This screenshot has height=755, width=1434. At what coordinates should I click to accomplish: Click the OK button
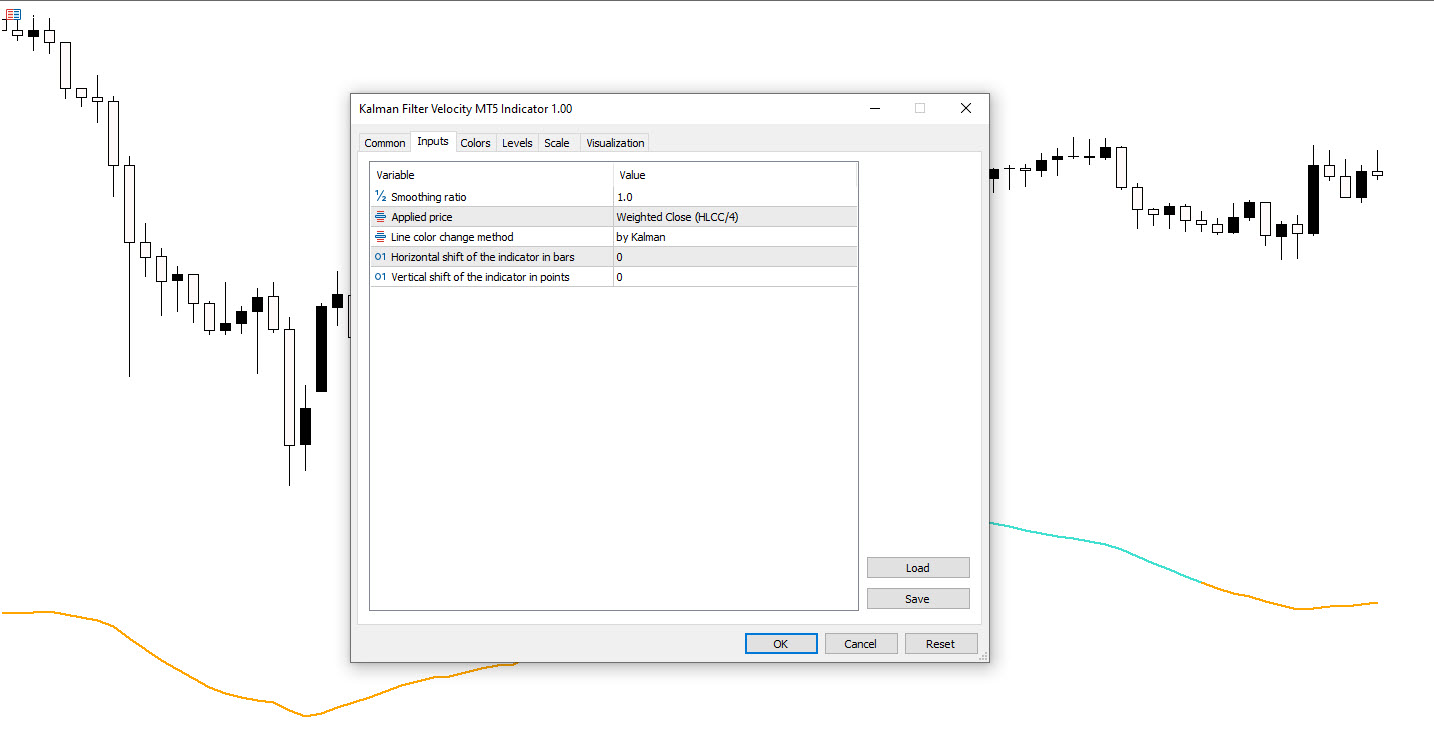pyautogui.click(x=781, y=644)
